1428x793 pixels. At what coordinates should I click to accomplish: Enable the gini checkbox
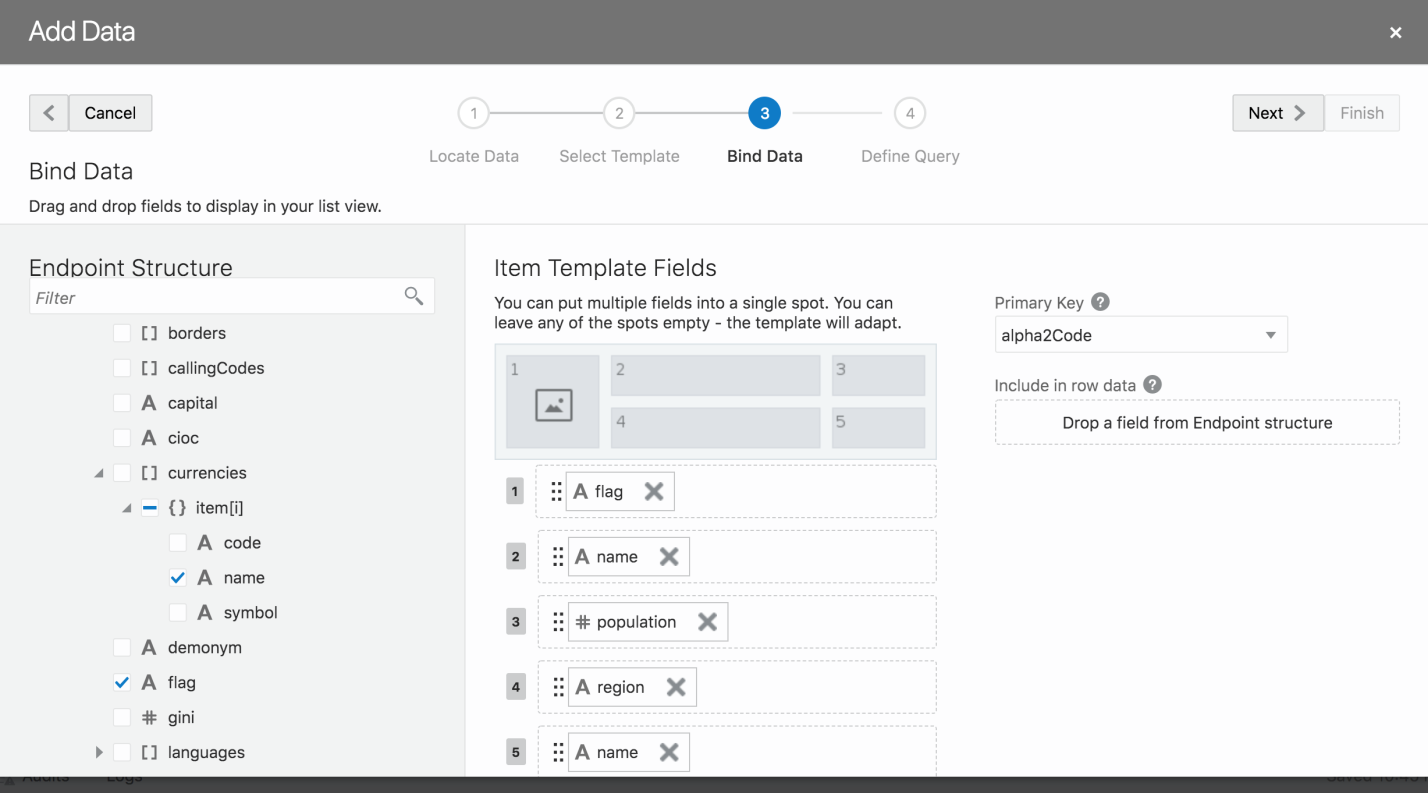(122, 717)
